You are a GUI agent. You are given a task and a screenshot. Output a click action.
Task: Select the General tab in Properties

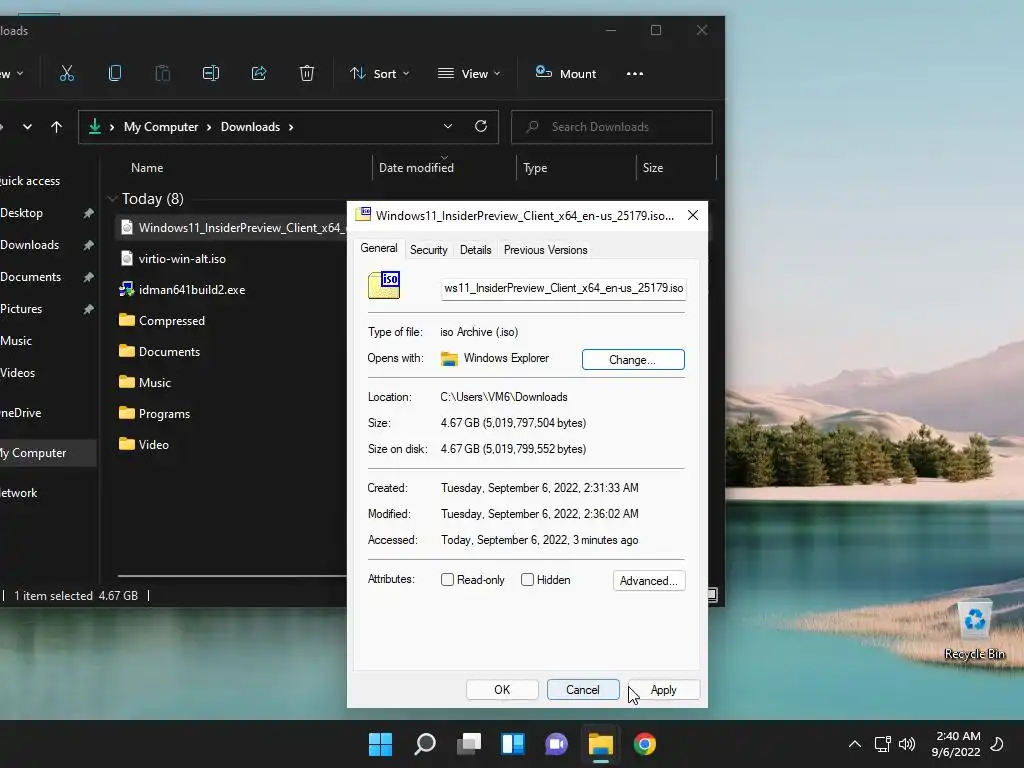click(379, 248)
